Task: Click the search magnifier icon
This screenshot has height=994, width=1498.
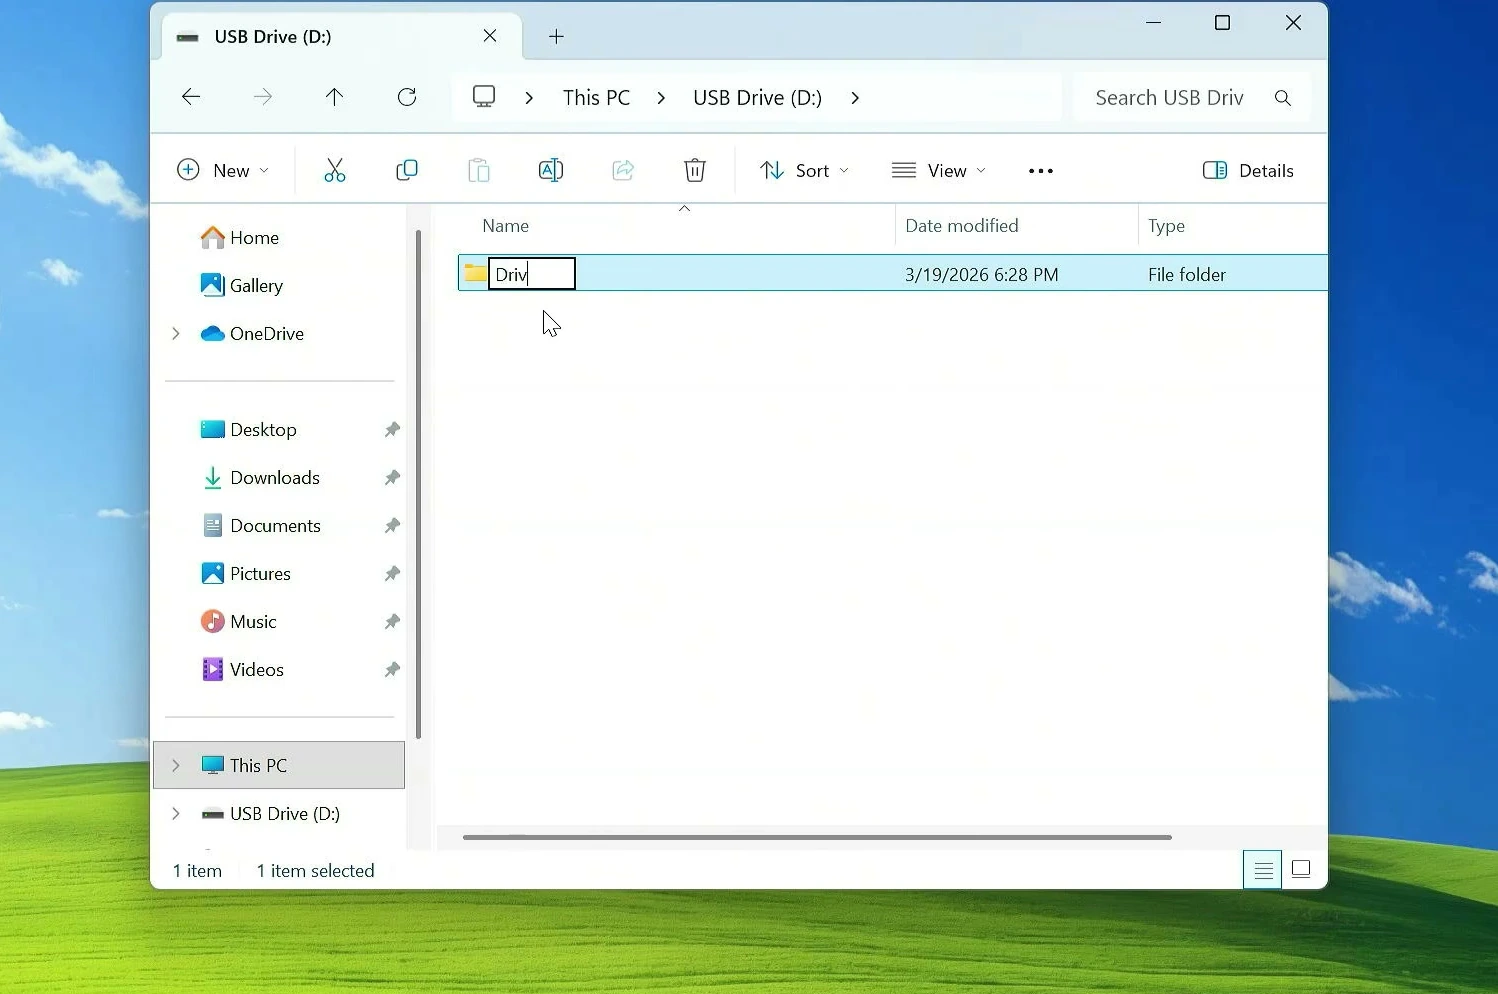Action: coord(1283,98)
